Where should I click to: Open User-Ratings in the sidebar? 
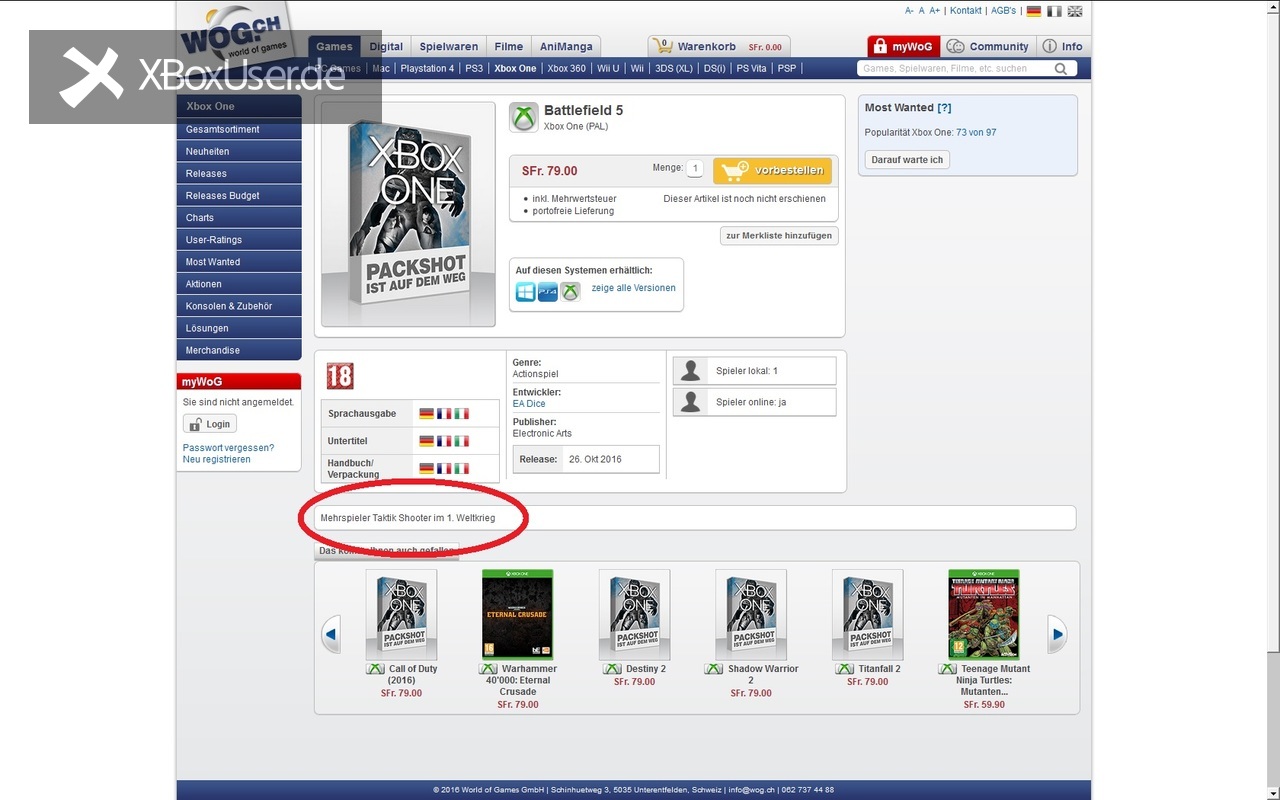[x=239, y=240]
